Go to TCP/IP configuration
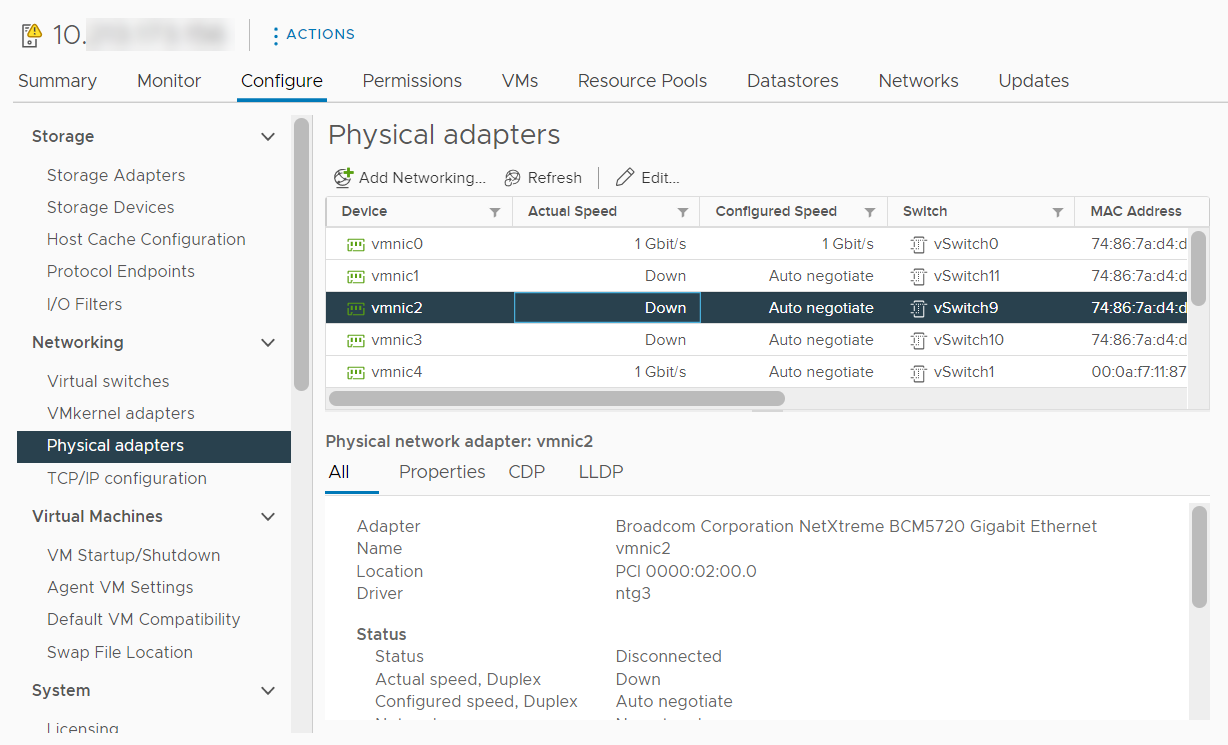 [x=127, y=478]
